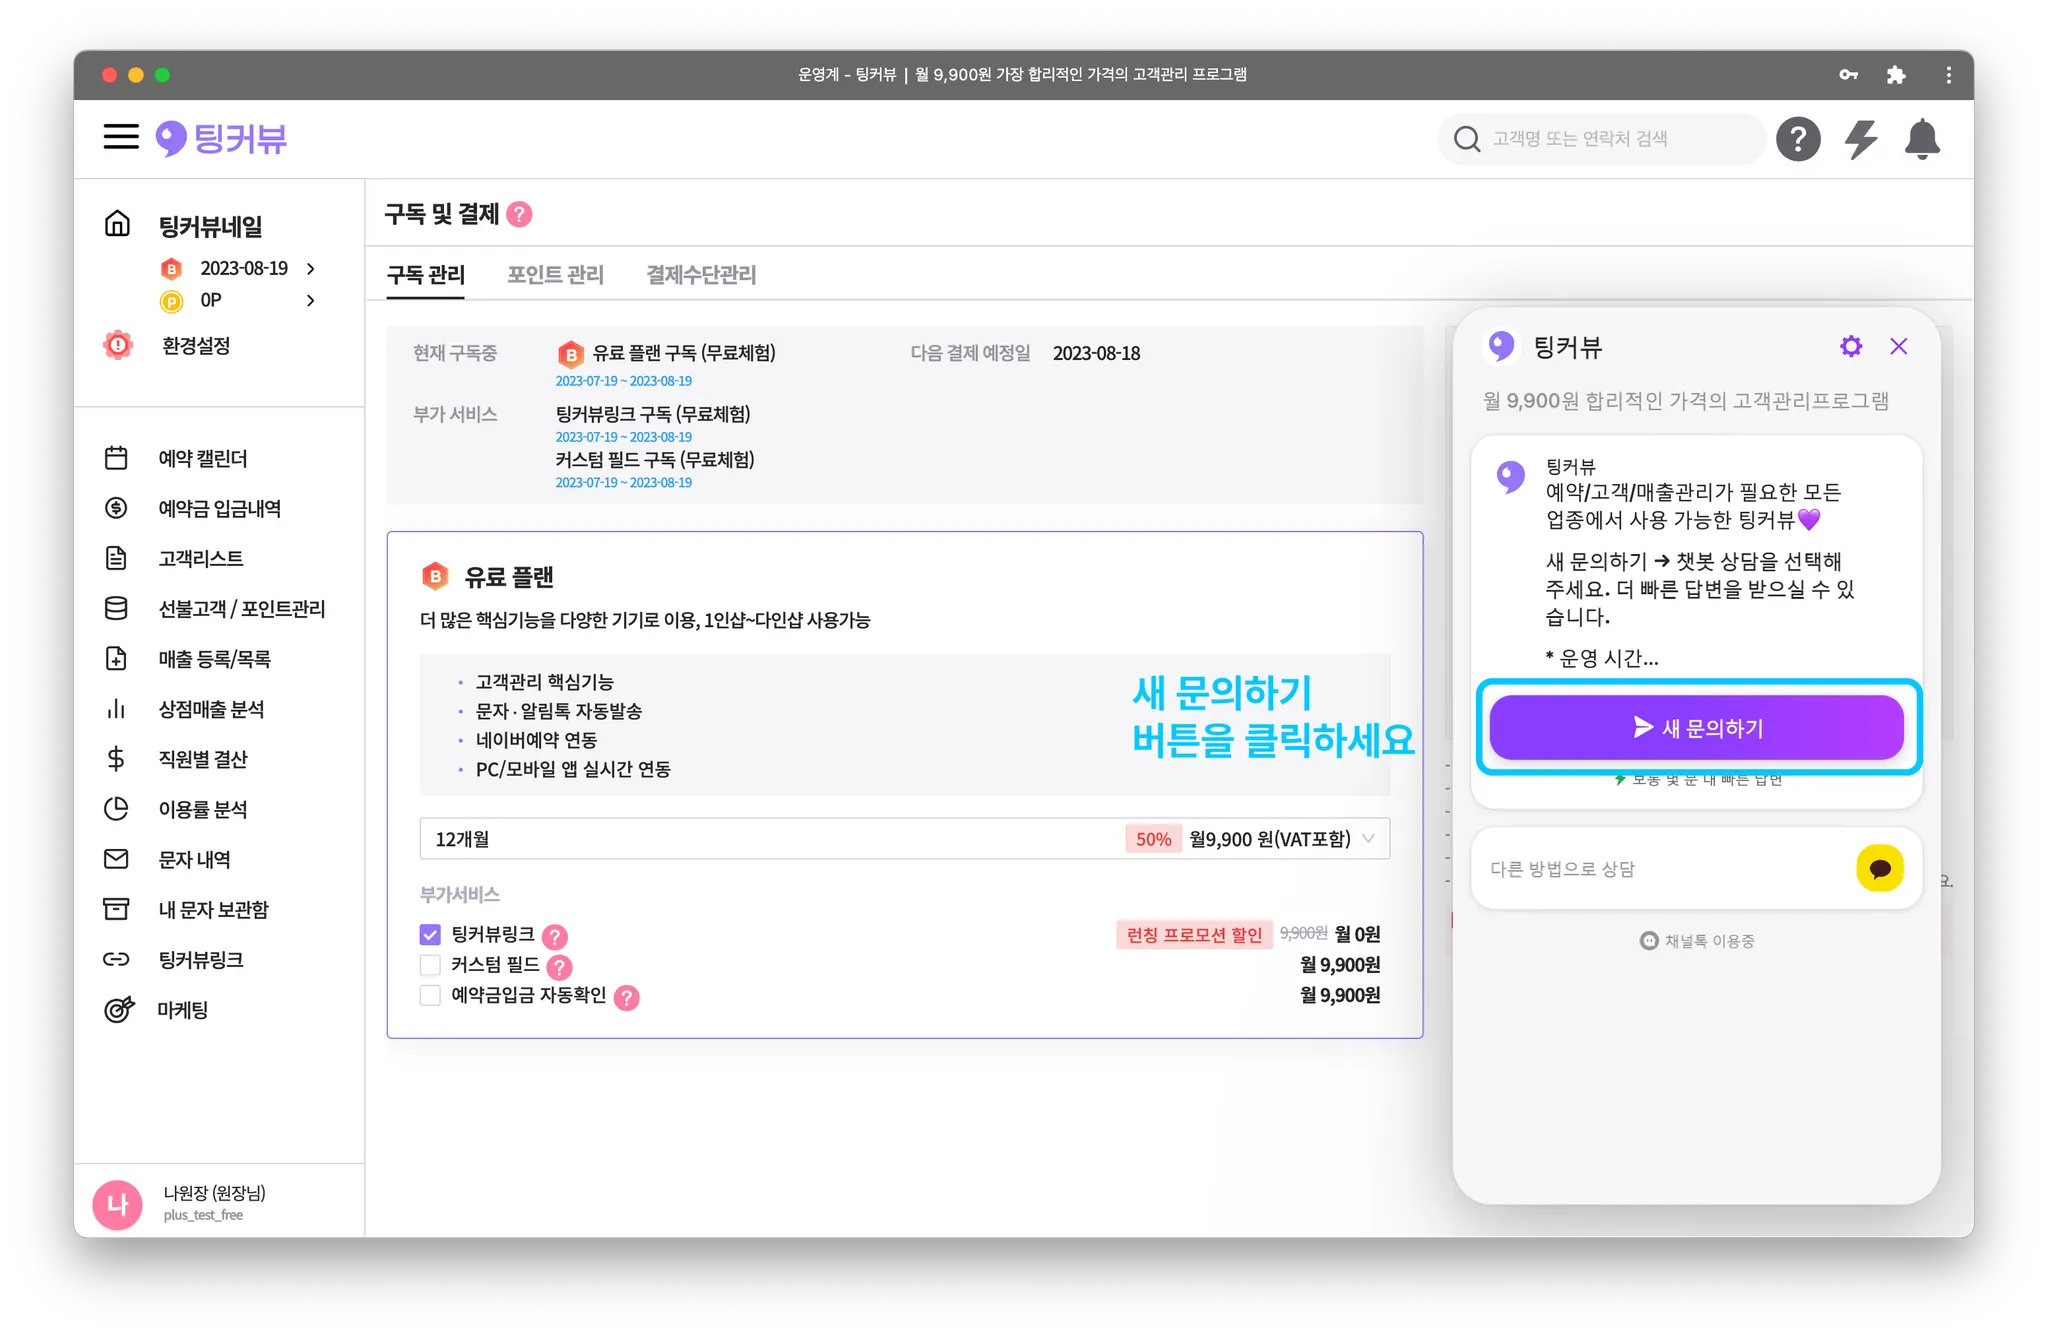Click the help icon next to 커스텀 필드
Screen dimensions: 2048x1335
[x=560, y=967]
